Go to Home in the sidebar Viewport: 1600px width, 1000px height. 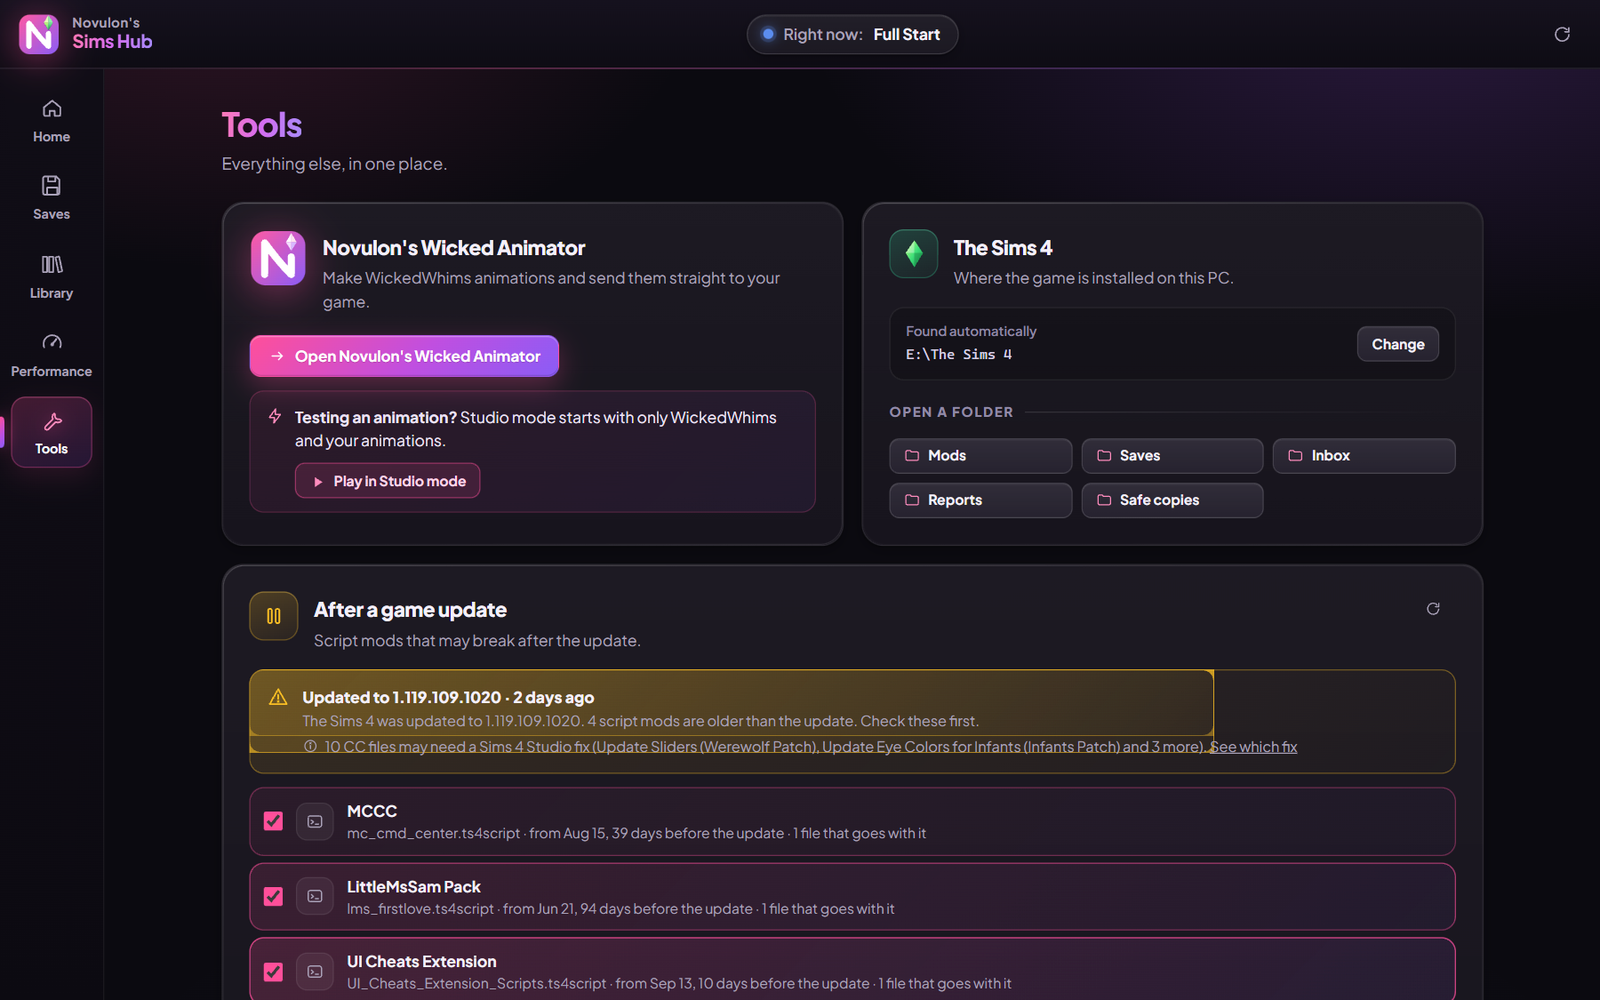tap(51, 121)
